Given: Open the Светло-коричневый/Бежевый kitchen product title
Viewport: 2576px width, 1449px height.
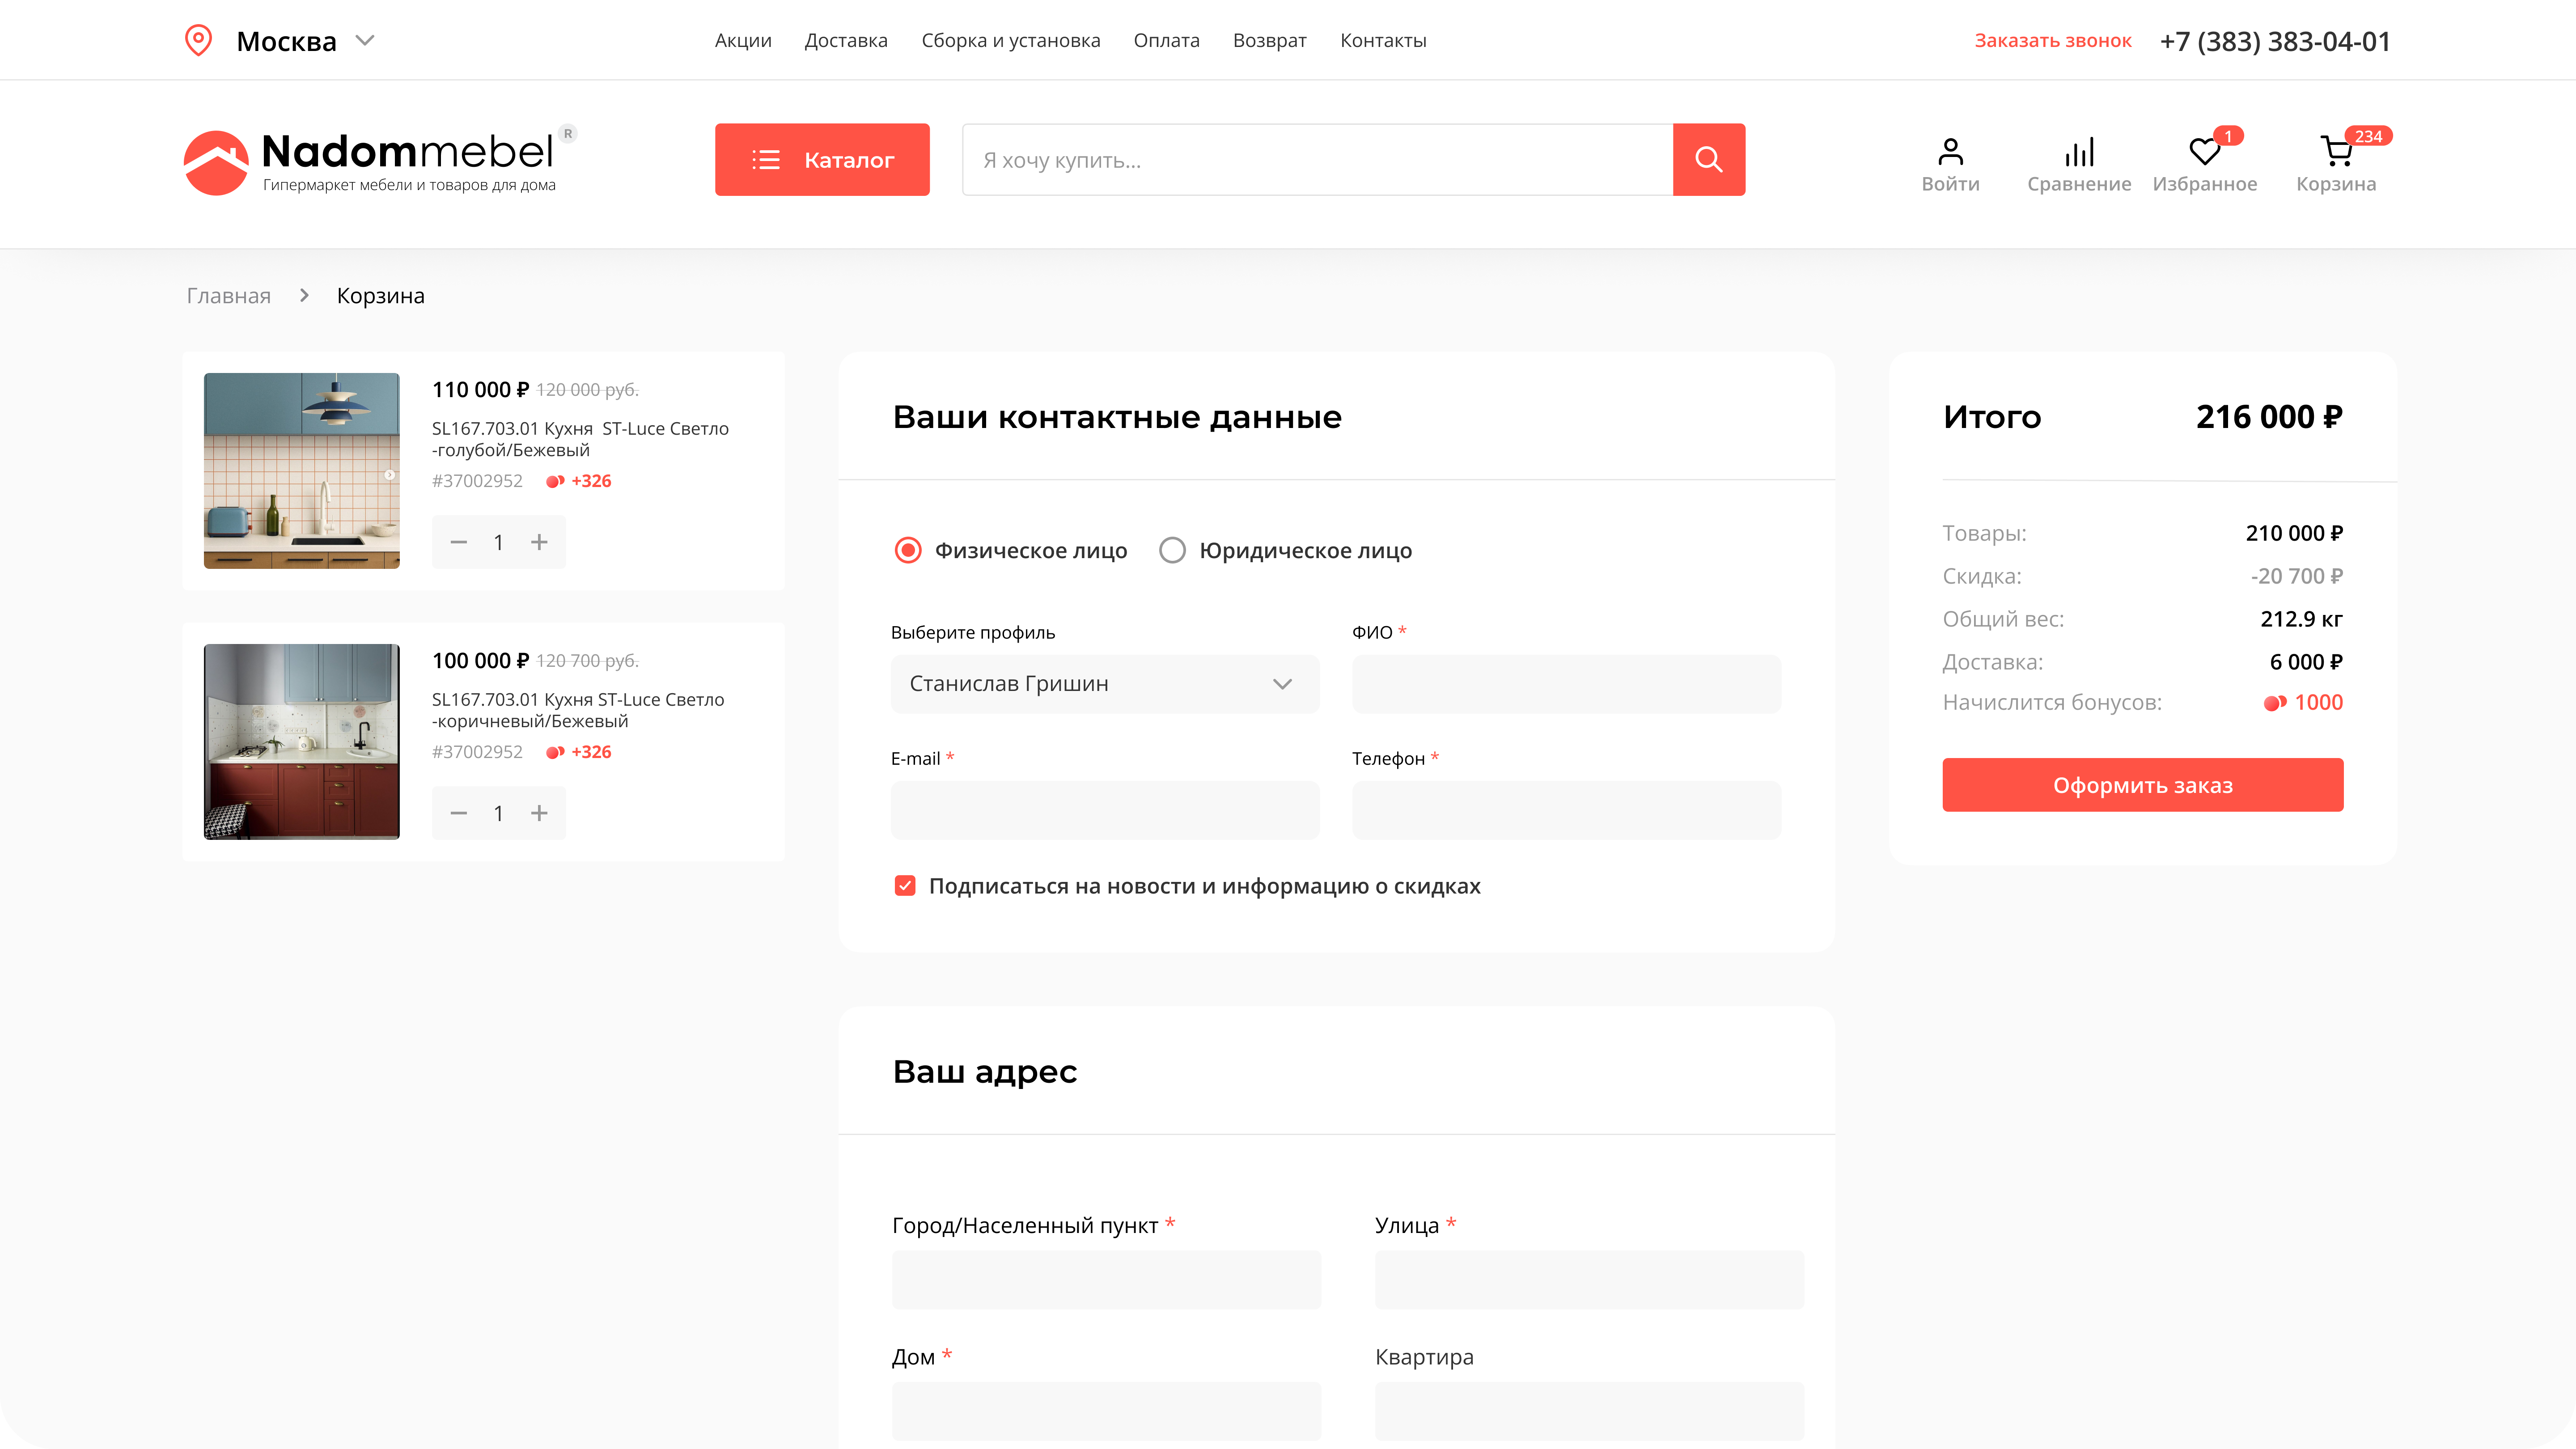Looking at the screenshot, I should point(578,710).
